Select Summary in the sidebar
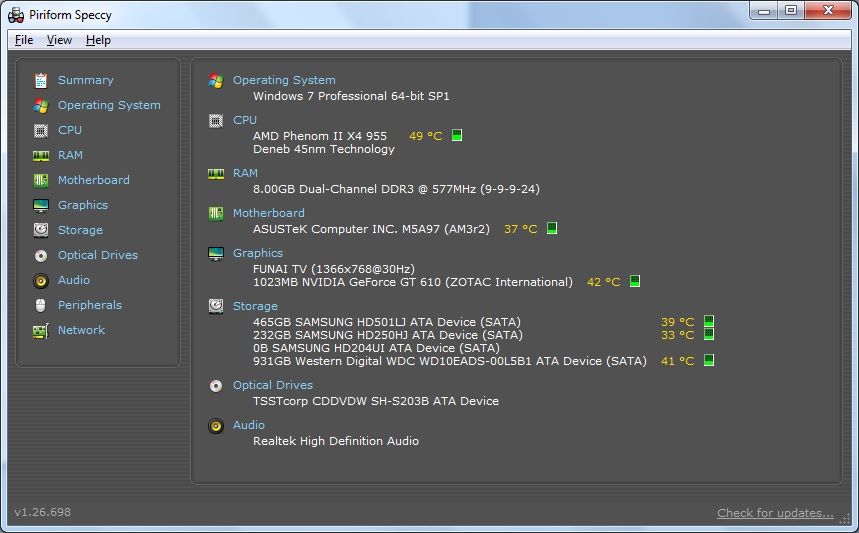Image resolution: width=859 pixels, height=533 pixels. pos(86,80)
